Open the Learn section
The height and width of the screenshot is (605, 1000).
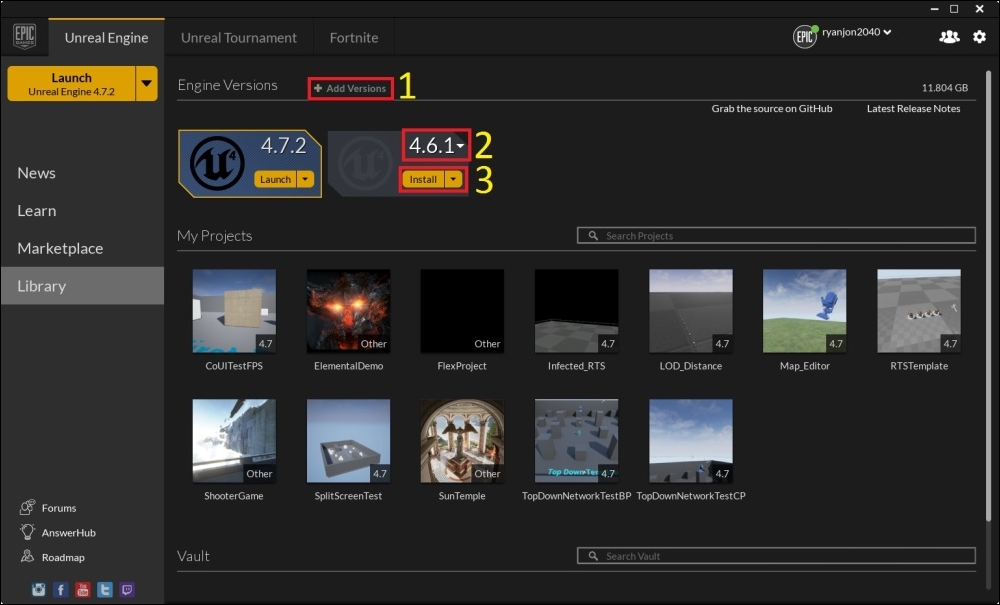tap(36, 210)
